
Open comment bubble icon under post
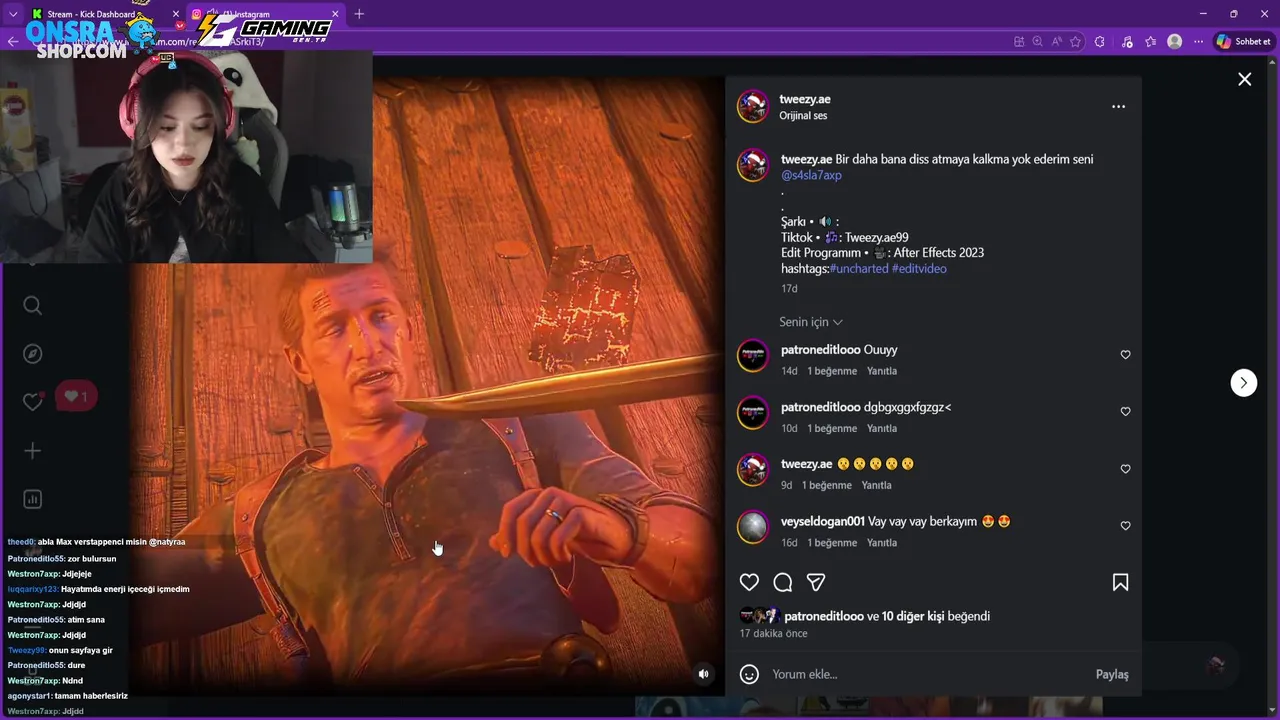point(783,582)
